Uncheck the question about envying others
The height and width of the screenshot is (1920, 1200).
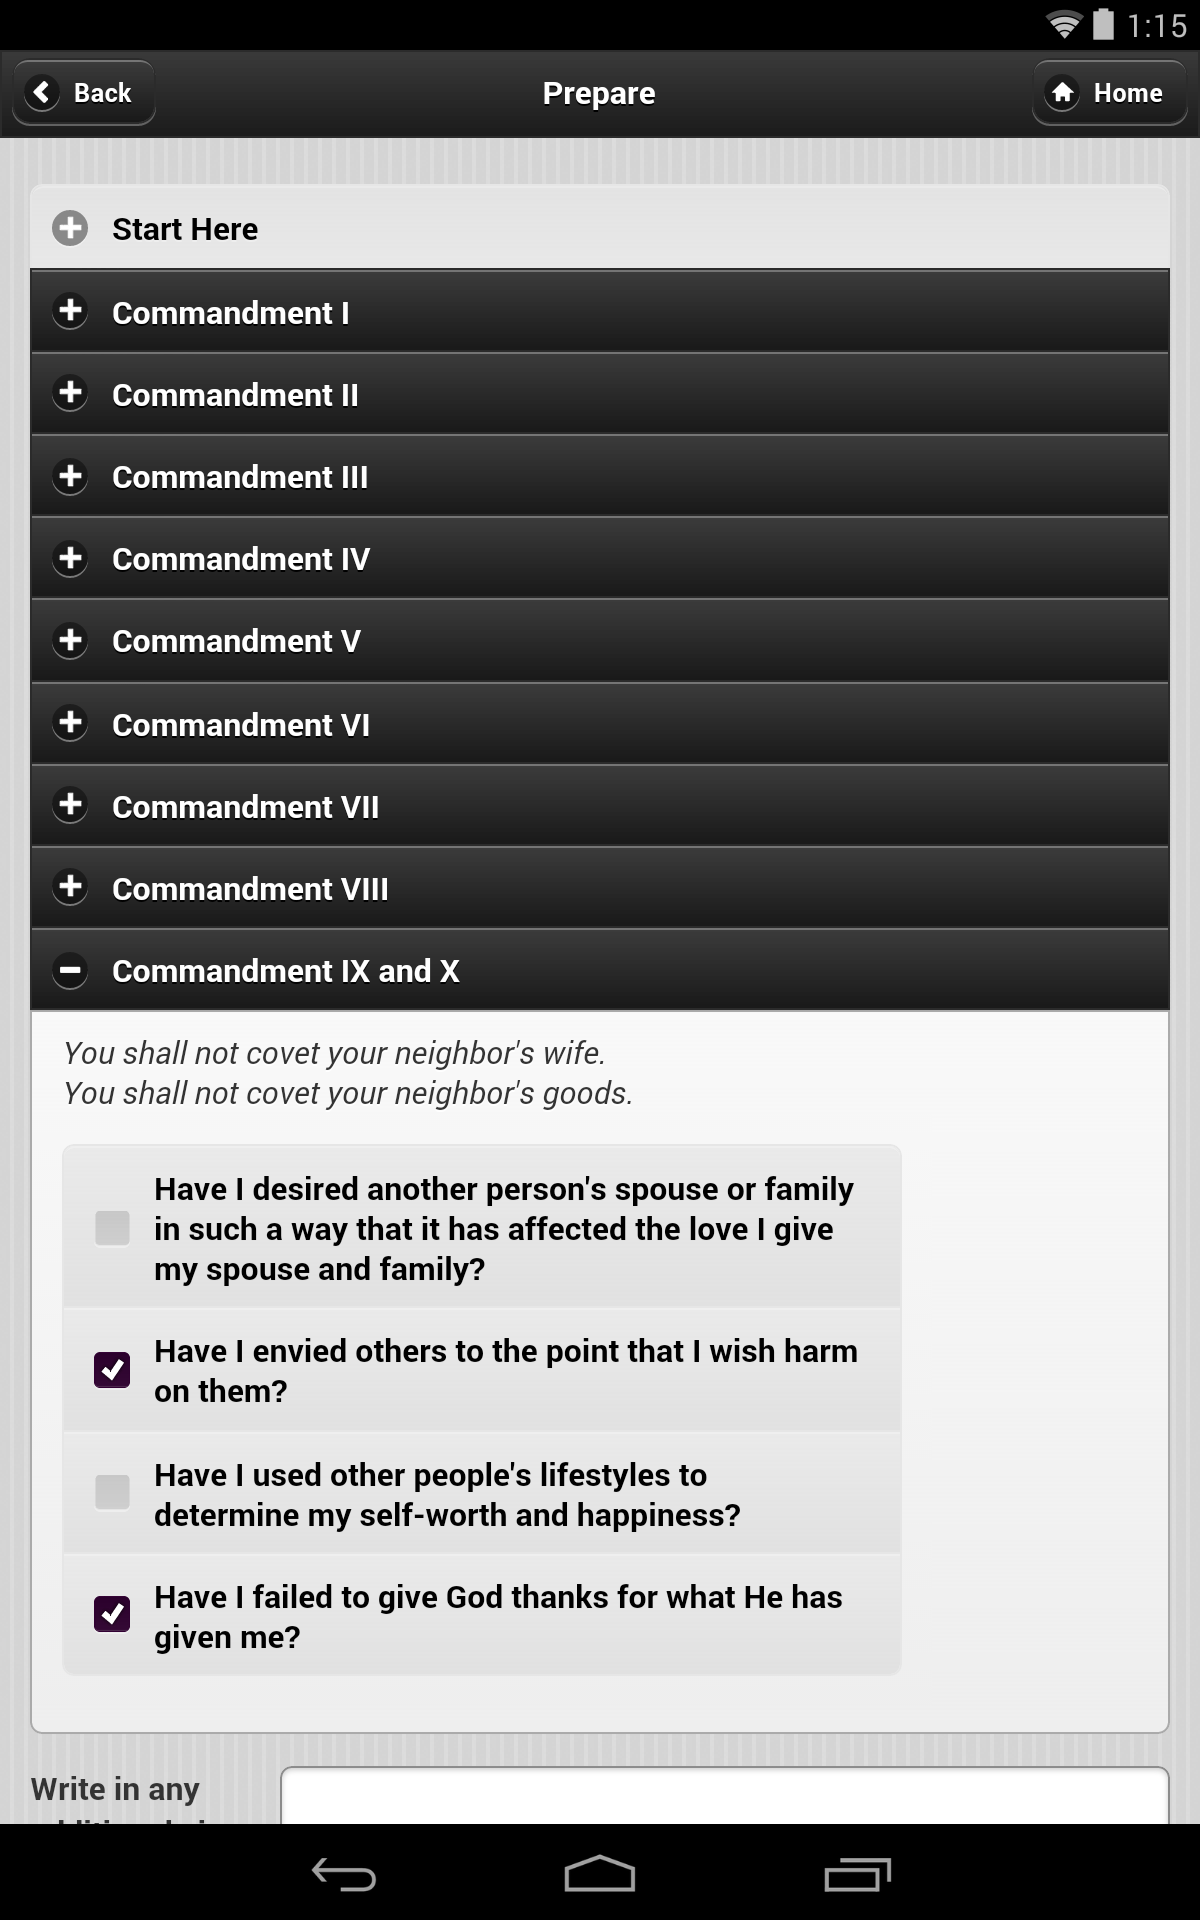[x=113, y=1370]
